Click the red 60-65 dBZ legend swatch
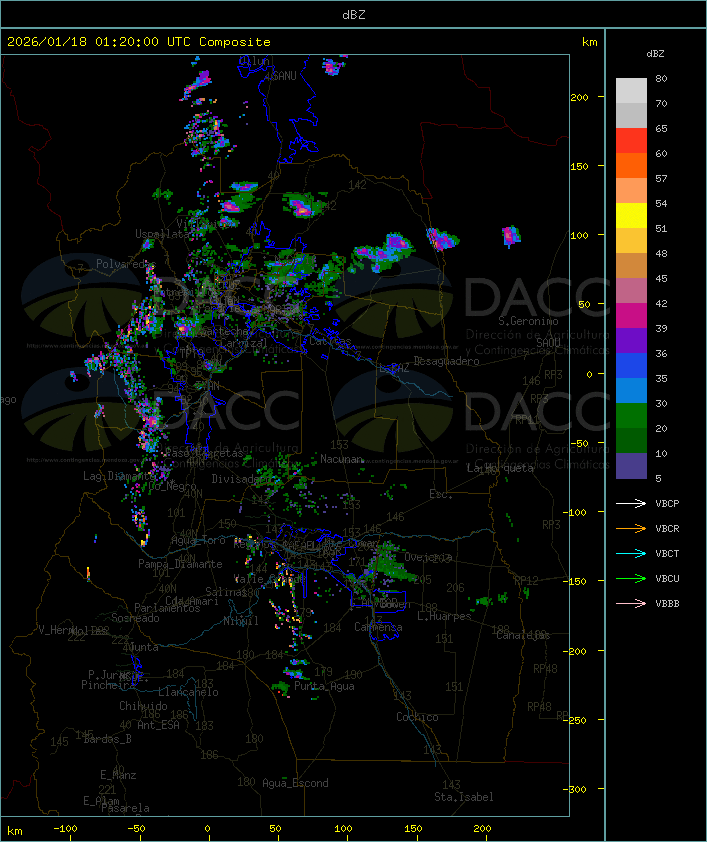 coord(631,141)
